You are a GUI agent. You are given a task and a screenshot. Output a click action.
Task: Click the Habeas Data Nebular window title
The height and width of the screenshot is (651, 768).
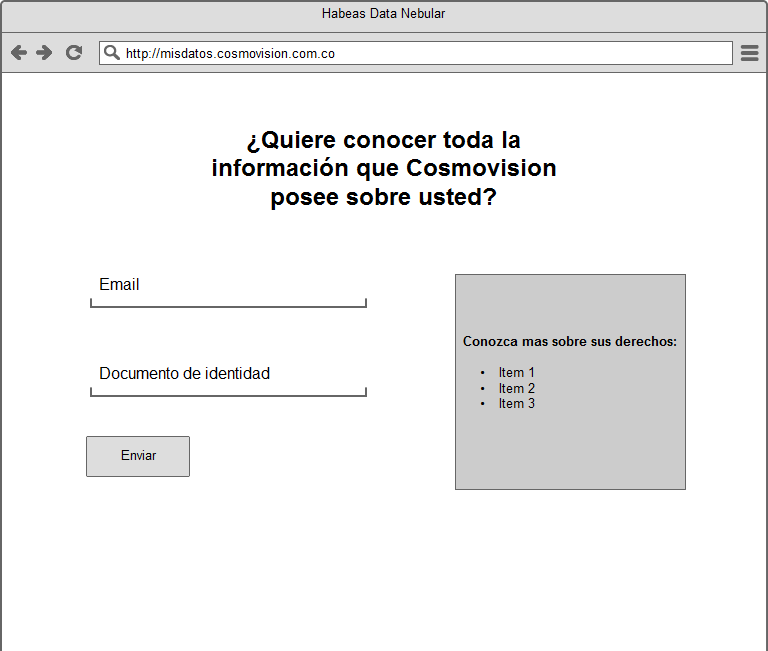tap(384, 13)
